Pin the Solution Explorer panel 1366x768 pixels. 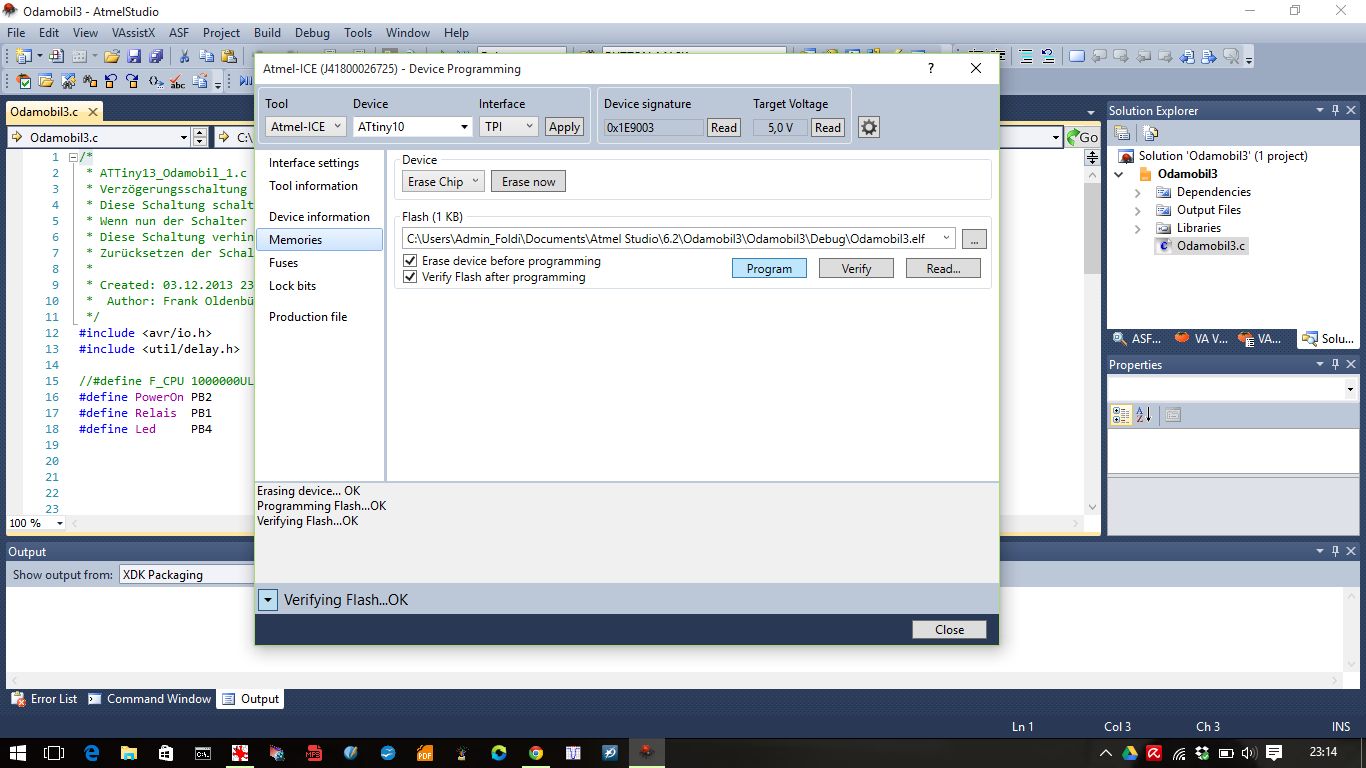(1334, 111)
